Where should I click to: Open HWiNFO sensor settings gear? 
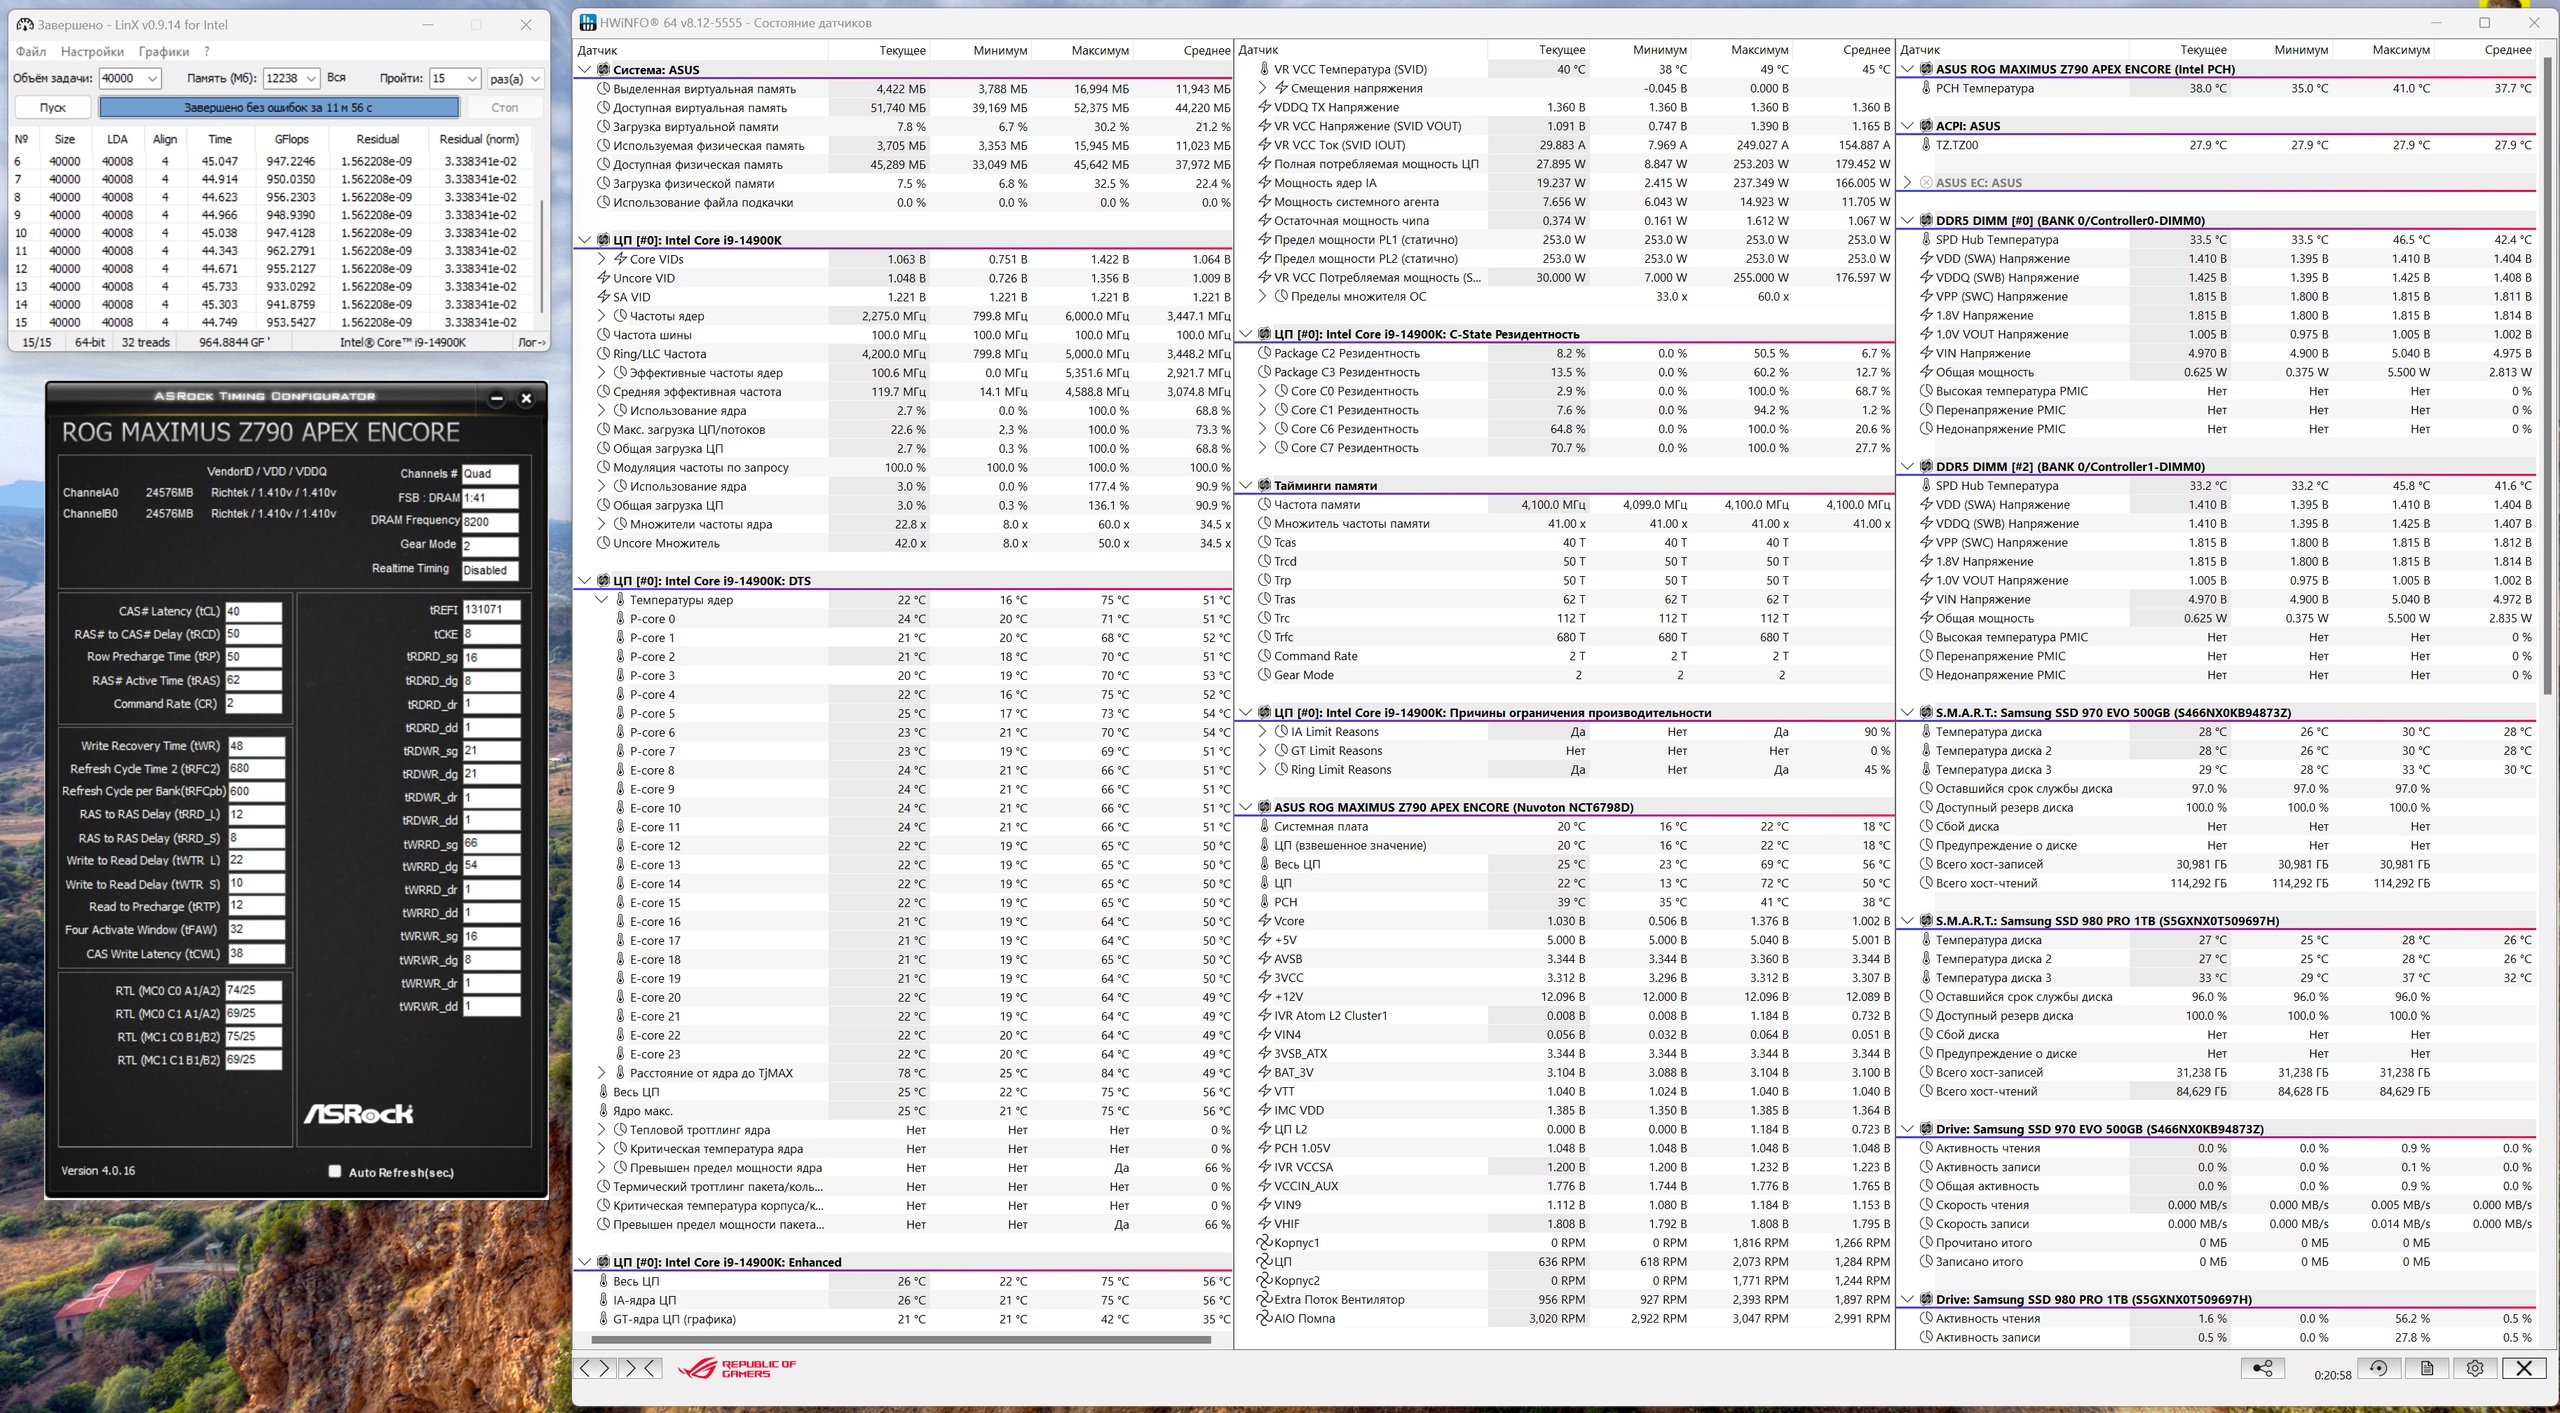(x=2474, y=1368)
